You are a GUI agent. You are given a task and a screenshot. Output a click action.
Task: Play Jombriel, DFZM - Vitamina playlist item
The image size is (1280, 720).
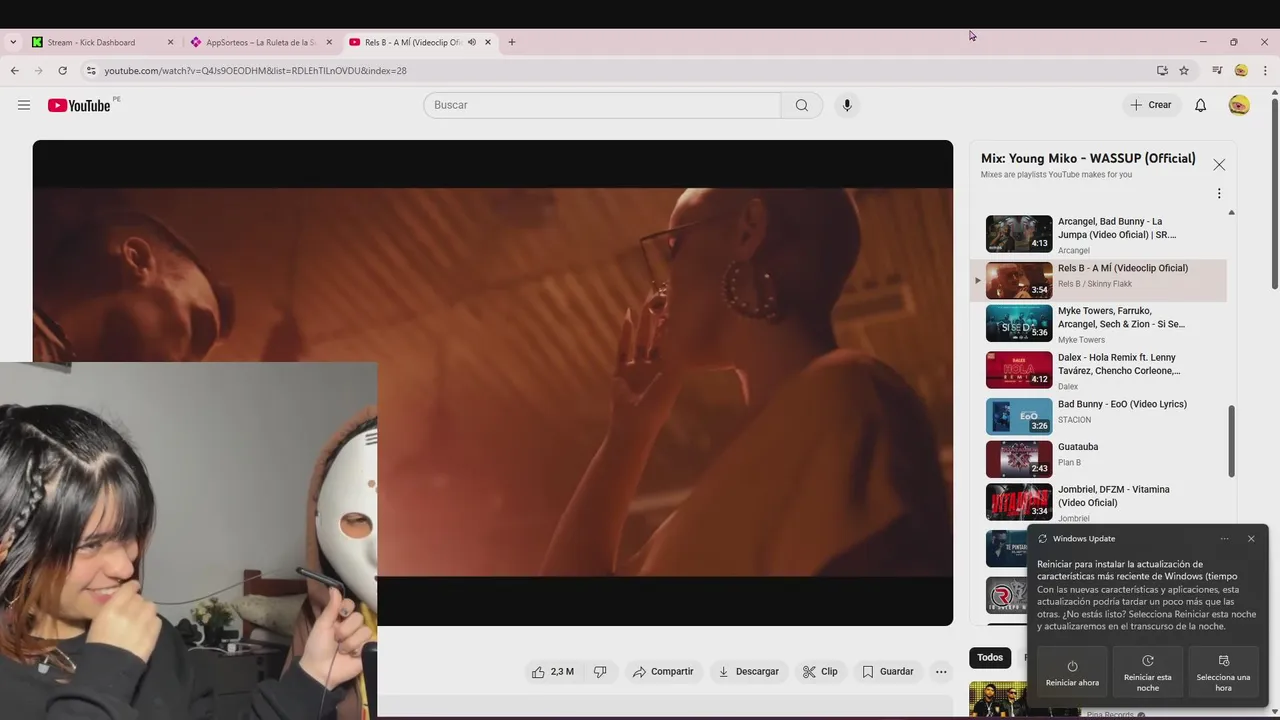coord(1098,503)
